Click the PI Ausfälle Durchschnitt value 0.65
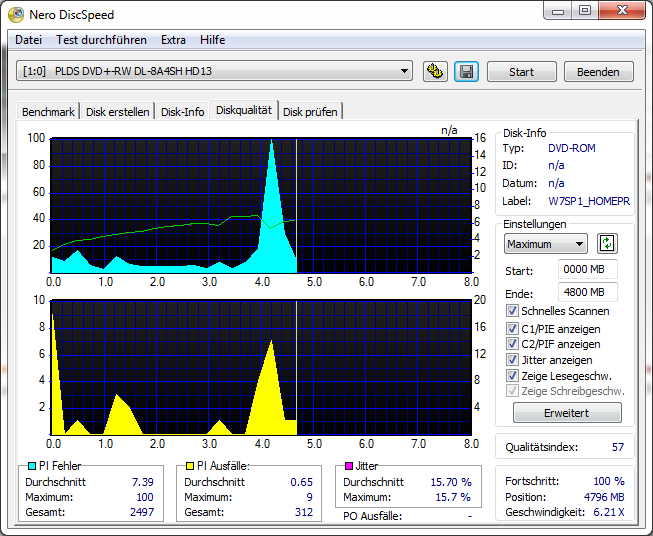This screenshot has width=653, height=536. [302, 482]
